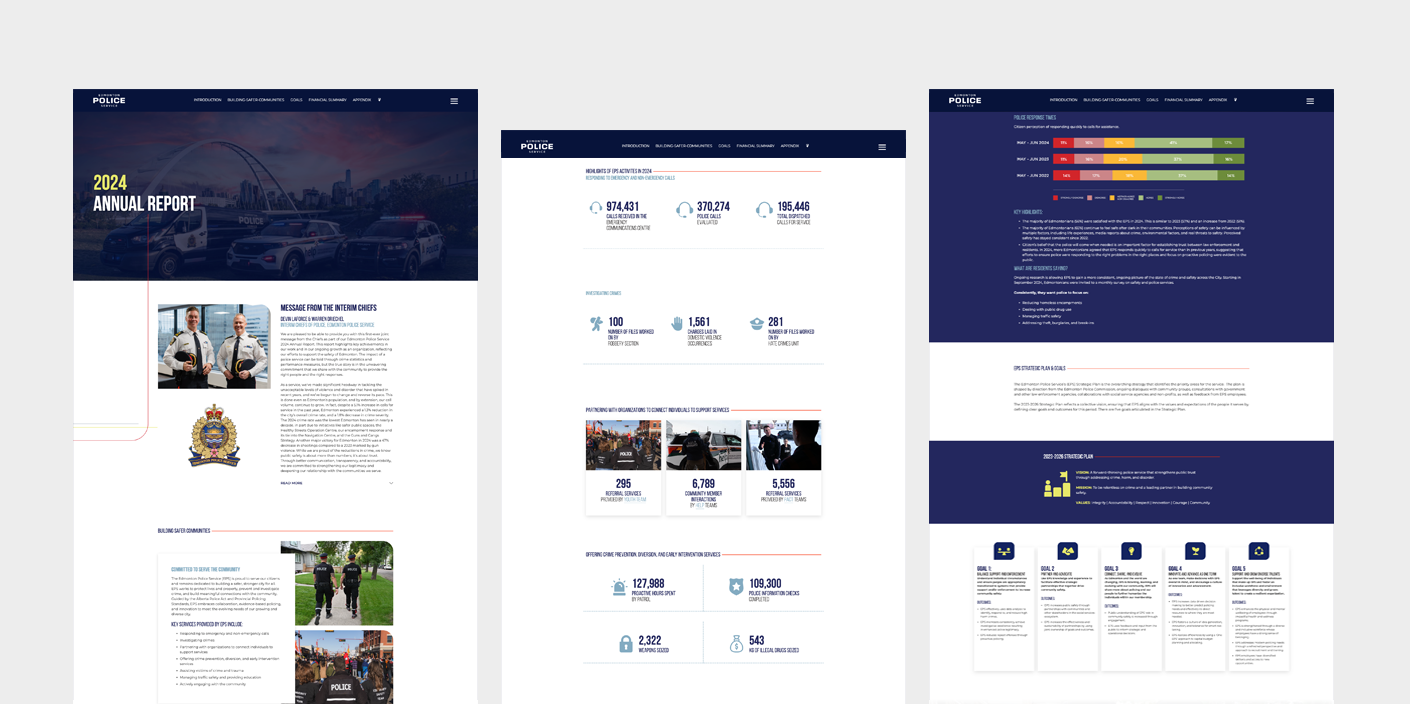Click '2024 Annual Report' hero title
Image resolution: width=1410 pixels, height=704 pixels.
pos(144,194)
